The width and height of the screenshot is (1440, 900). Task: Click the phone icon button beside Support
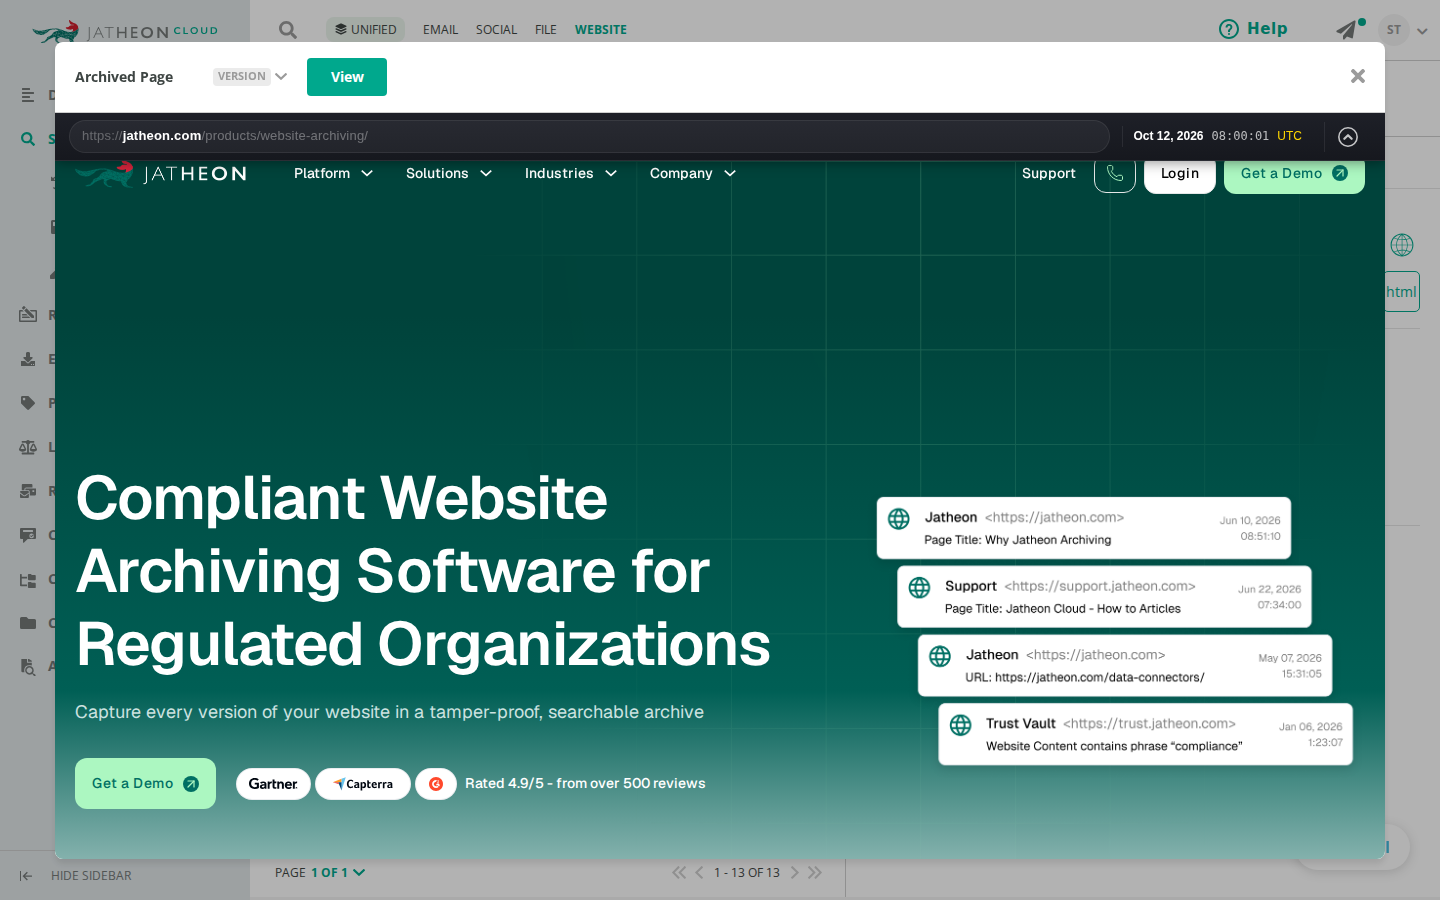coord(1115,174)
